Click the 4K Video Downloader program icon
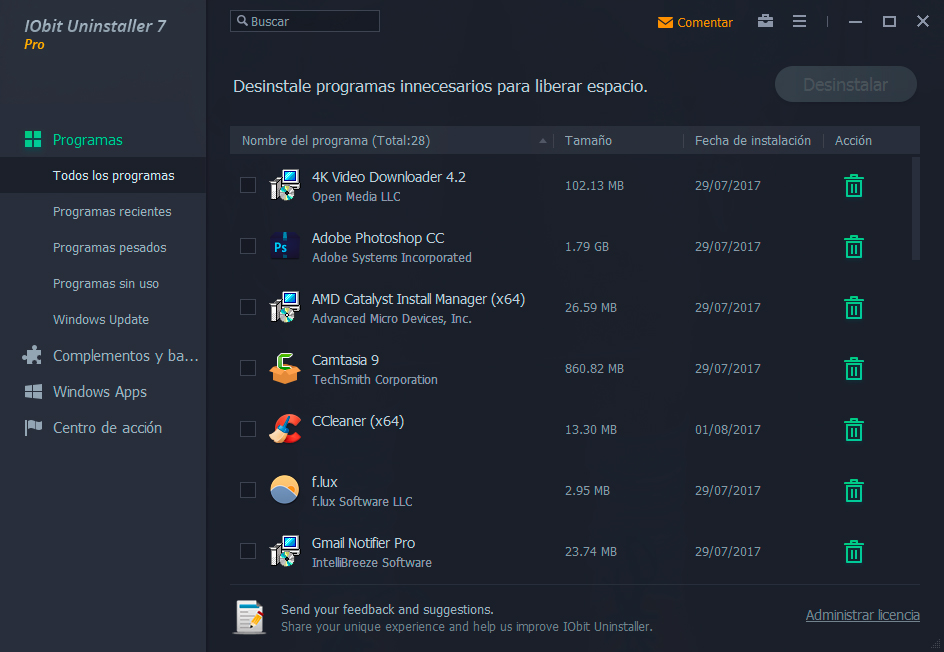Viewport: 944px width, 652px height. pos(284,185)
